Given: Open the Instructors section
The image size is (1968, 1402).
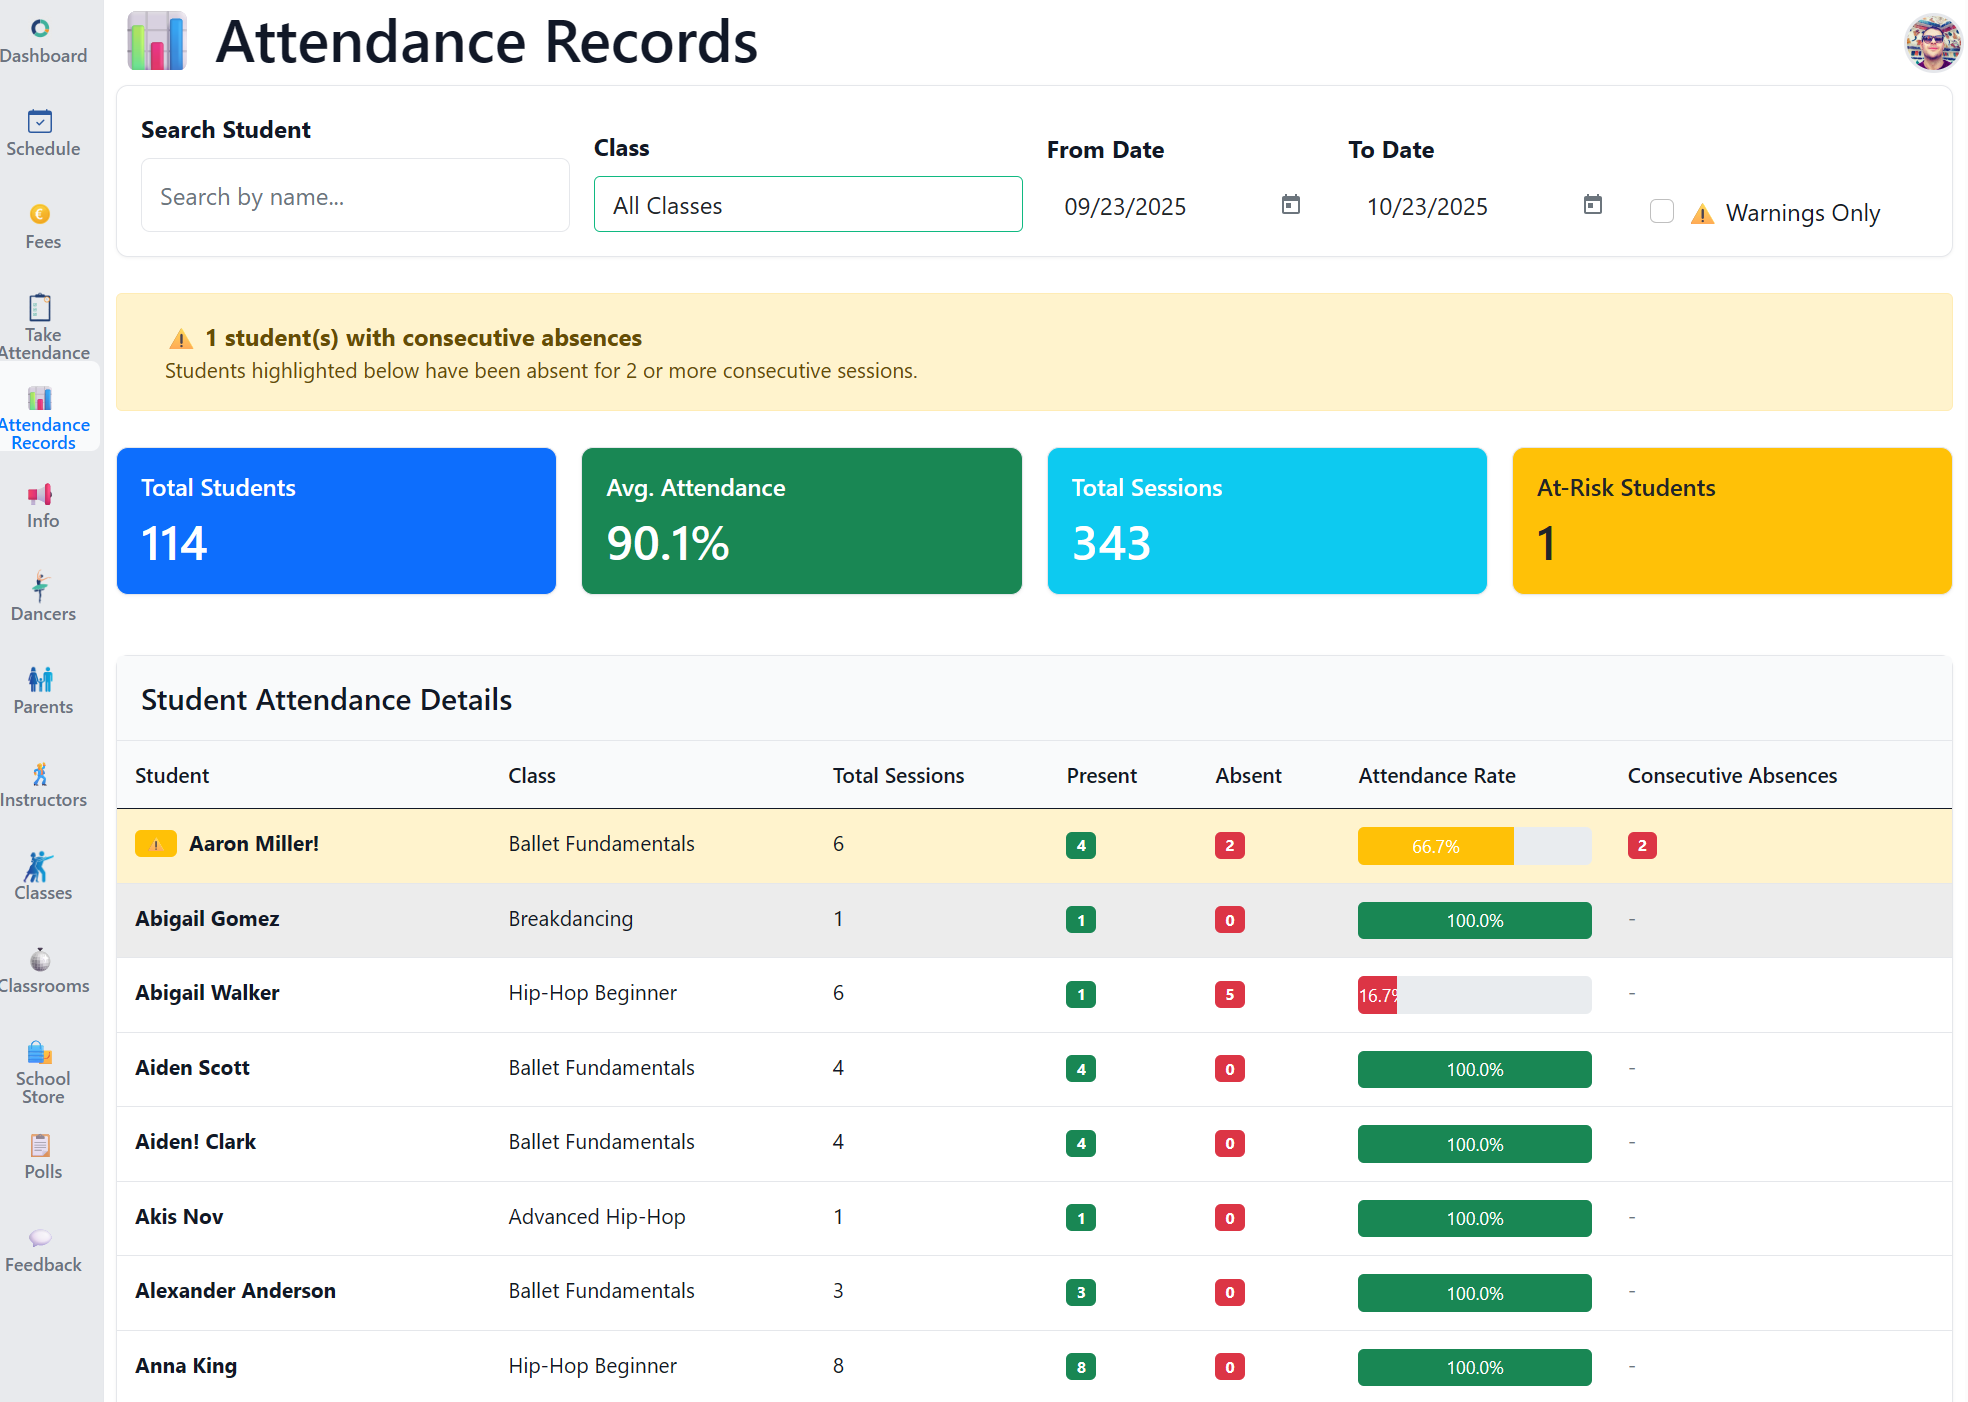Looking at the screenshot, I should [x=42, y=783].
